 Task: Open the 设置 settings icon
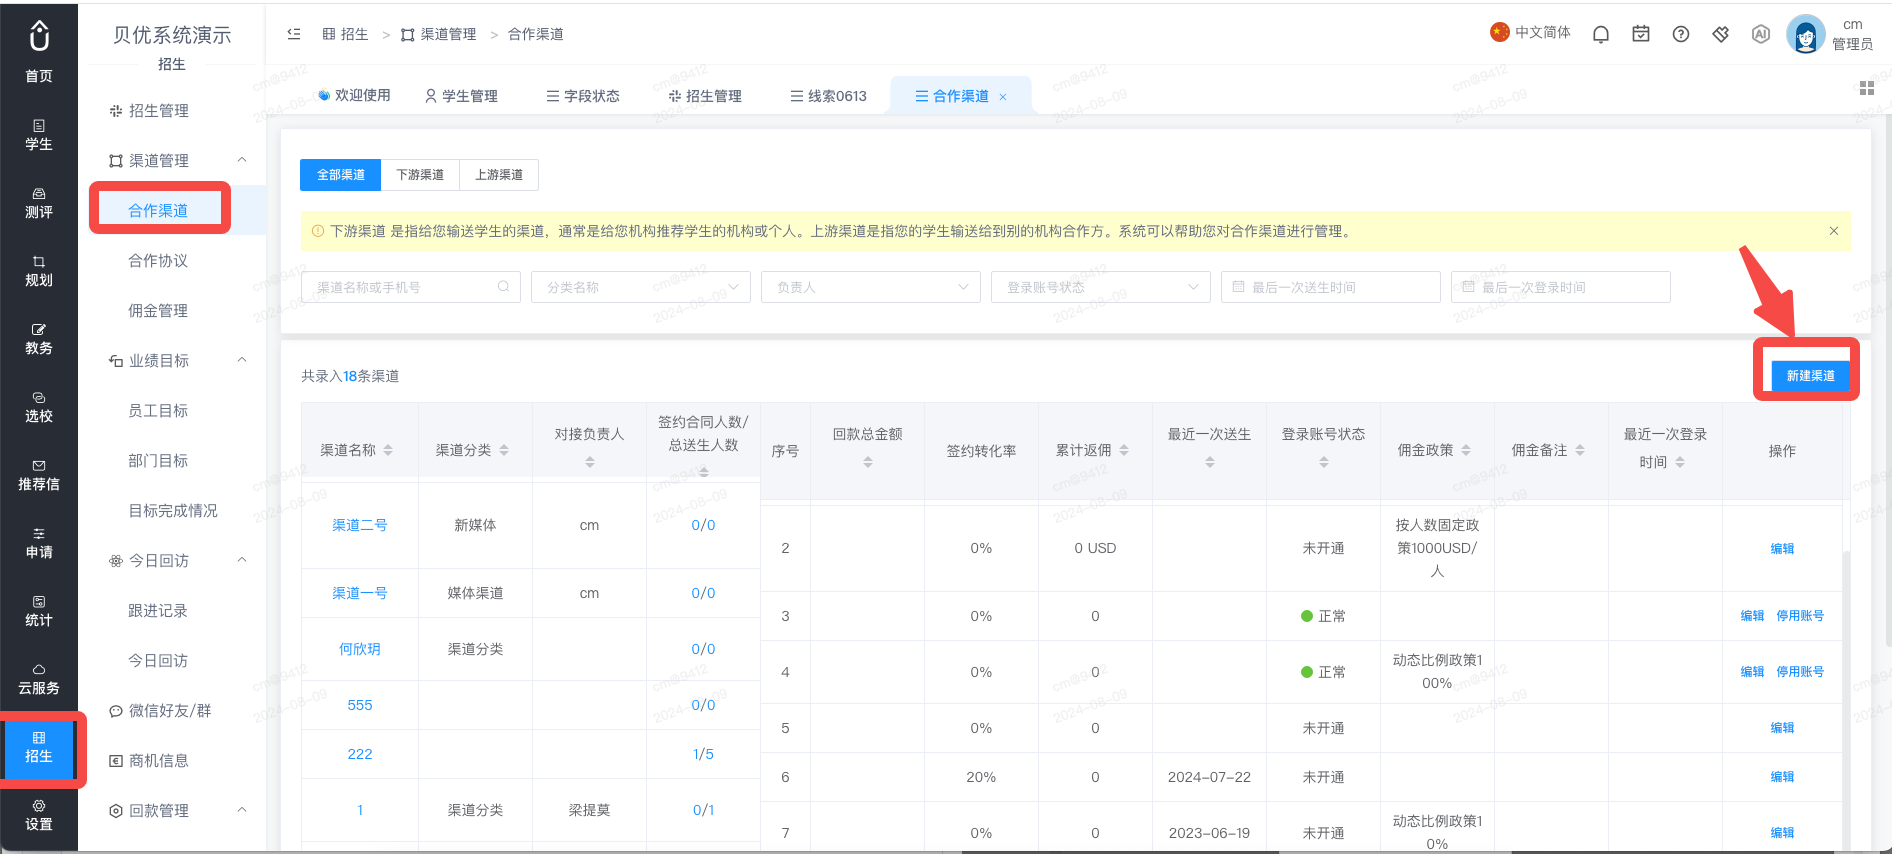[39, 815]
